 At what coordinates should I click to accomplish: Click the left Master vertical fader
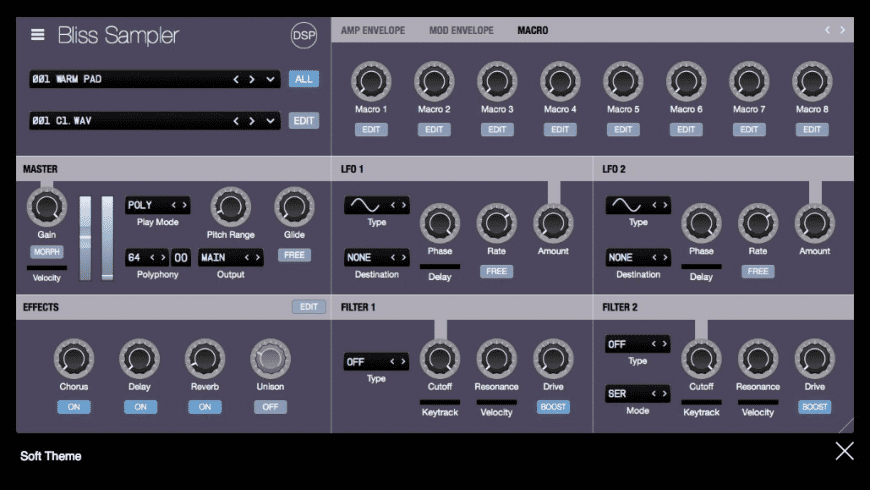pyautogui.click(x=85, y=238)
